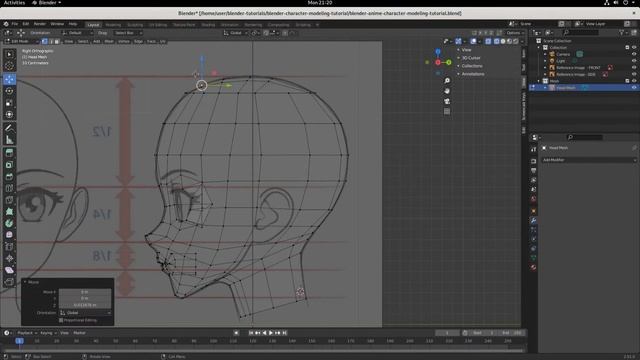Enable face select mode
The height and width of the screenshot is (360, 640).
[x=57, y=41]
